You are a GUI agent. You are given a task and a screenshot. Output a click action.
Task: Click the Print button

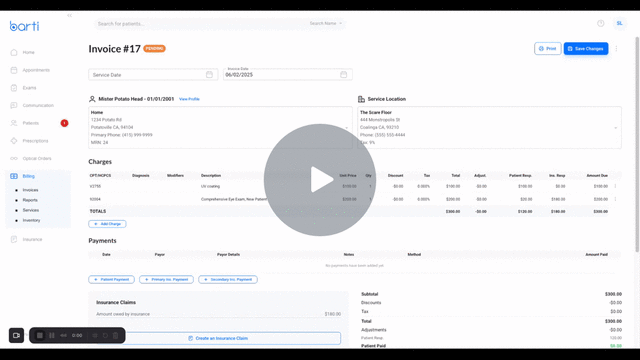[x=548, y=49]
